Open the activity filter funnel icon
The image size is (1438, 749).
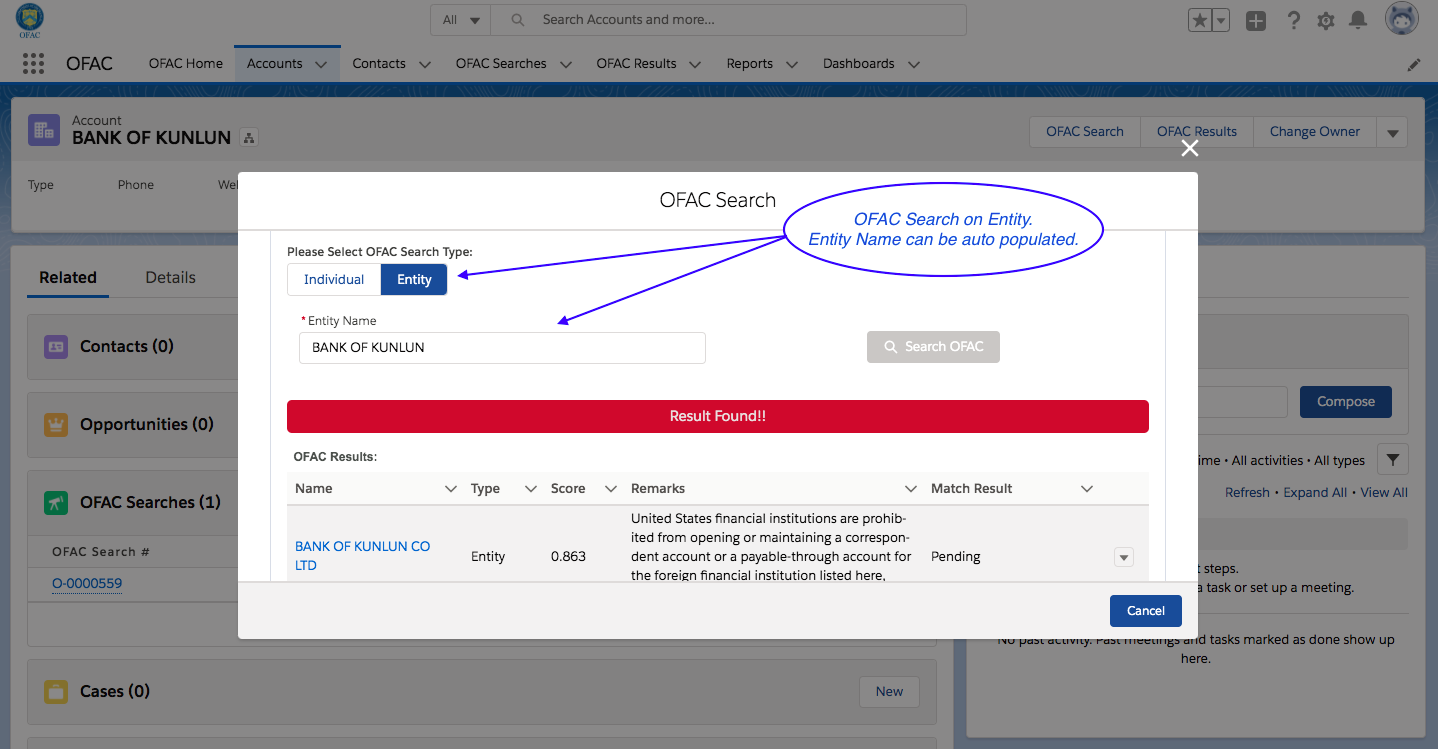click(x=1393, y=460)
